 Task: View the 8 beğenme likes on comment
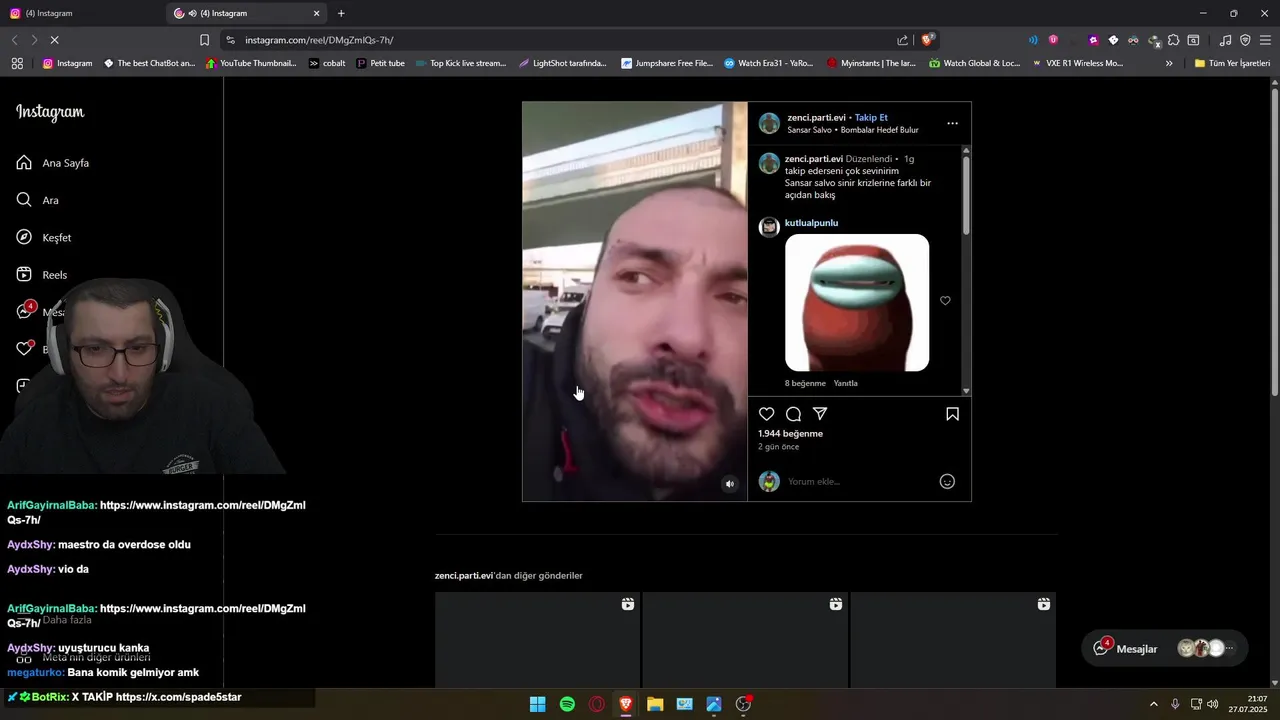805,383
